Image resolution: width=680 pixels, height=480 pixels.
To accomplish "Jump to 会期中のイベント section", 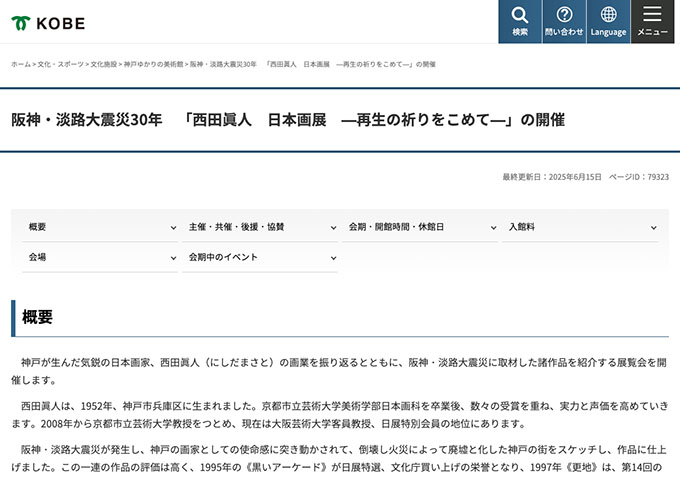I will pos(260,257).
